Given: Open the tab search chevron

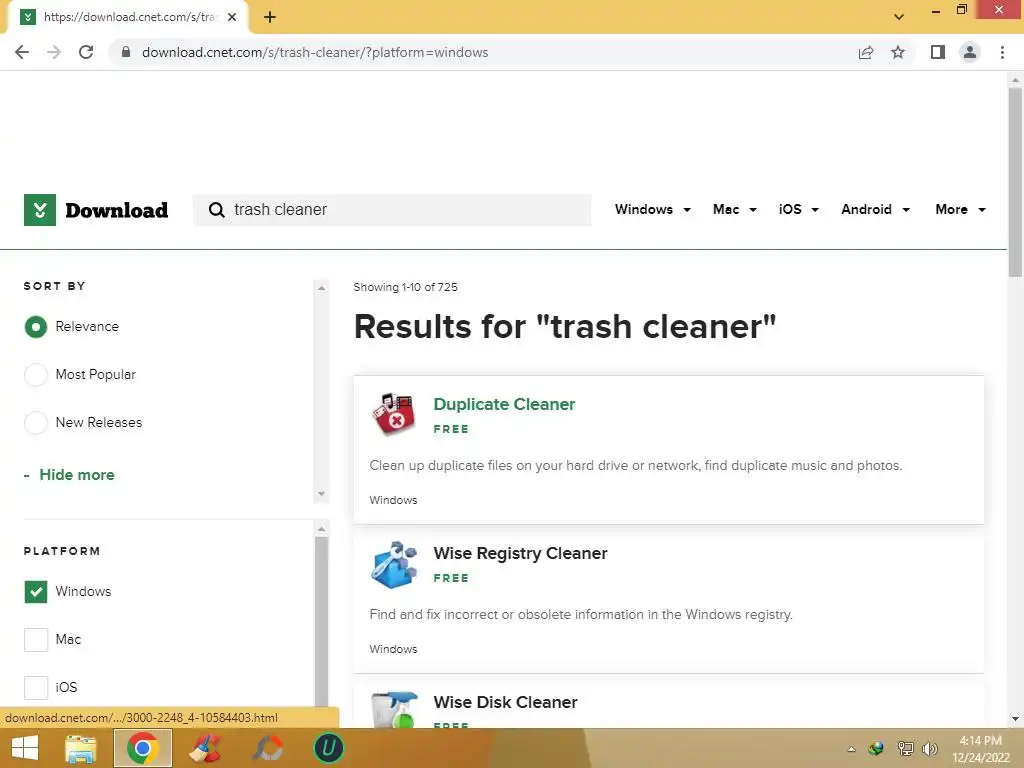Looking at the screenshot, I should point(899,17).
